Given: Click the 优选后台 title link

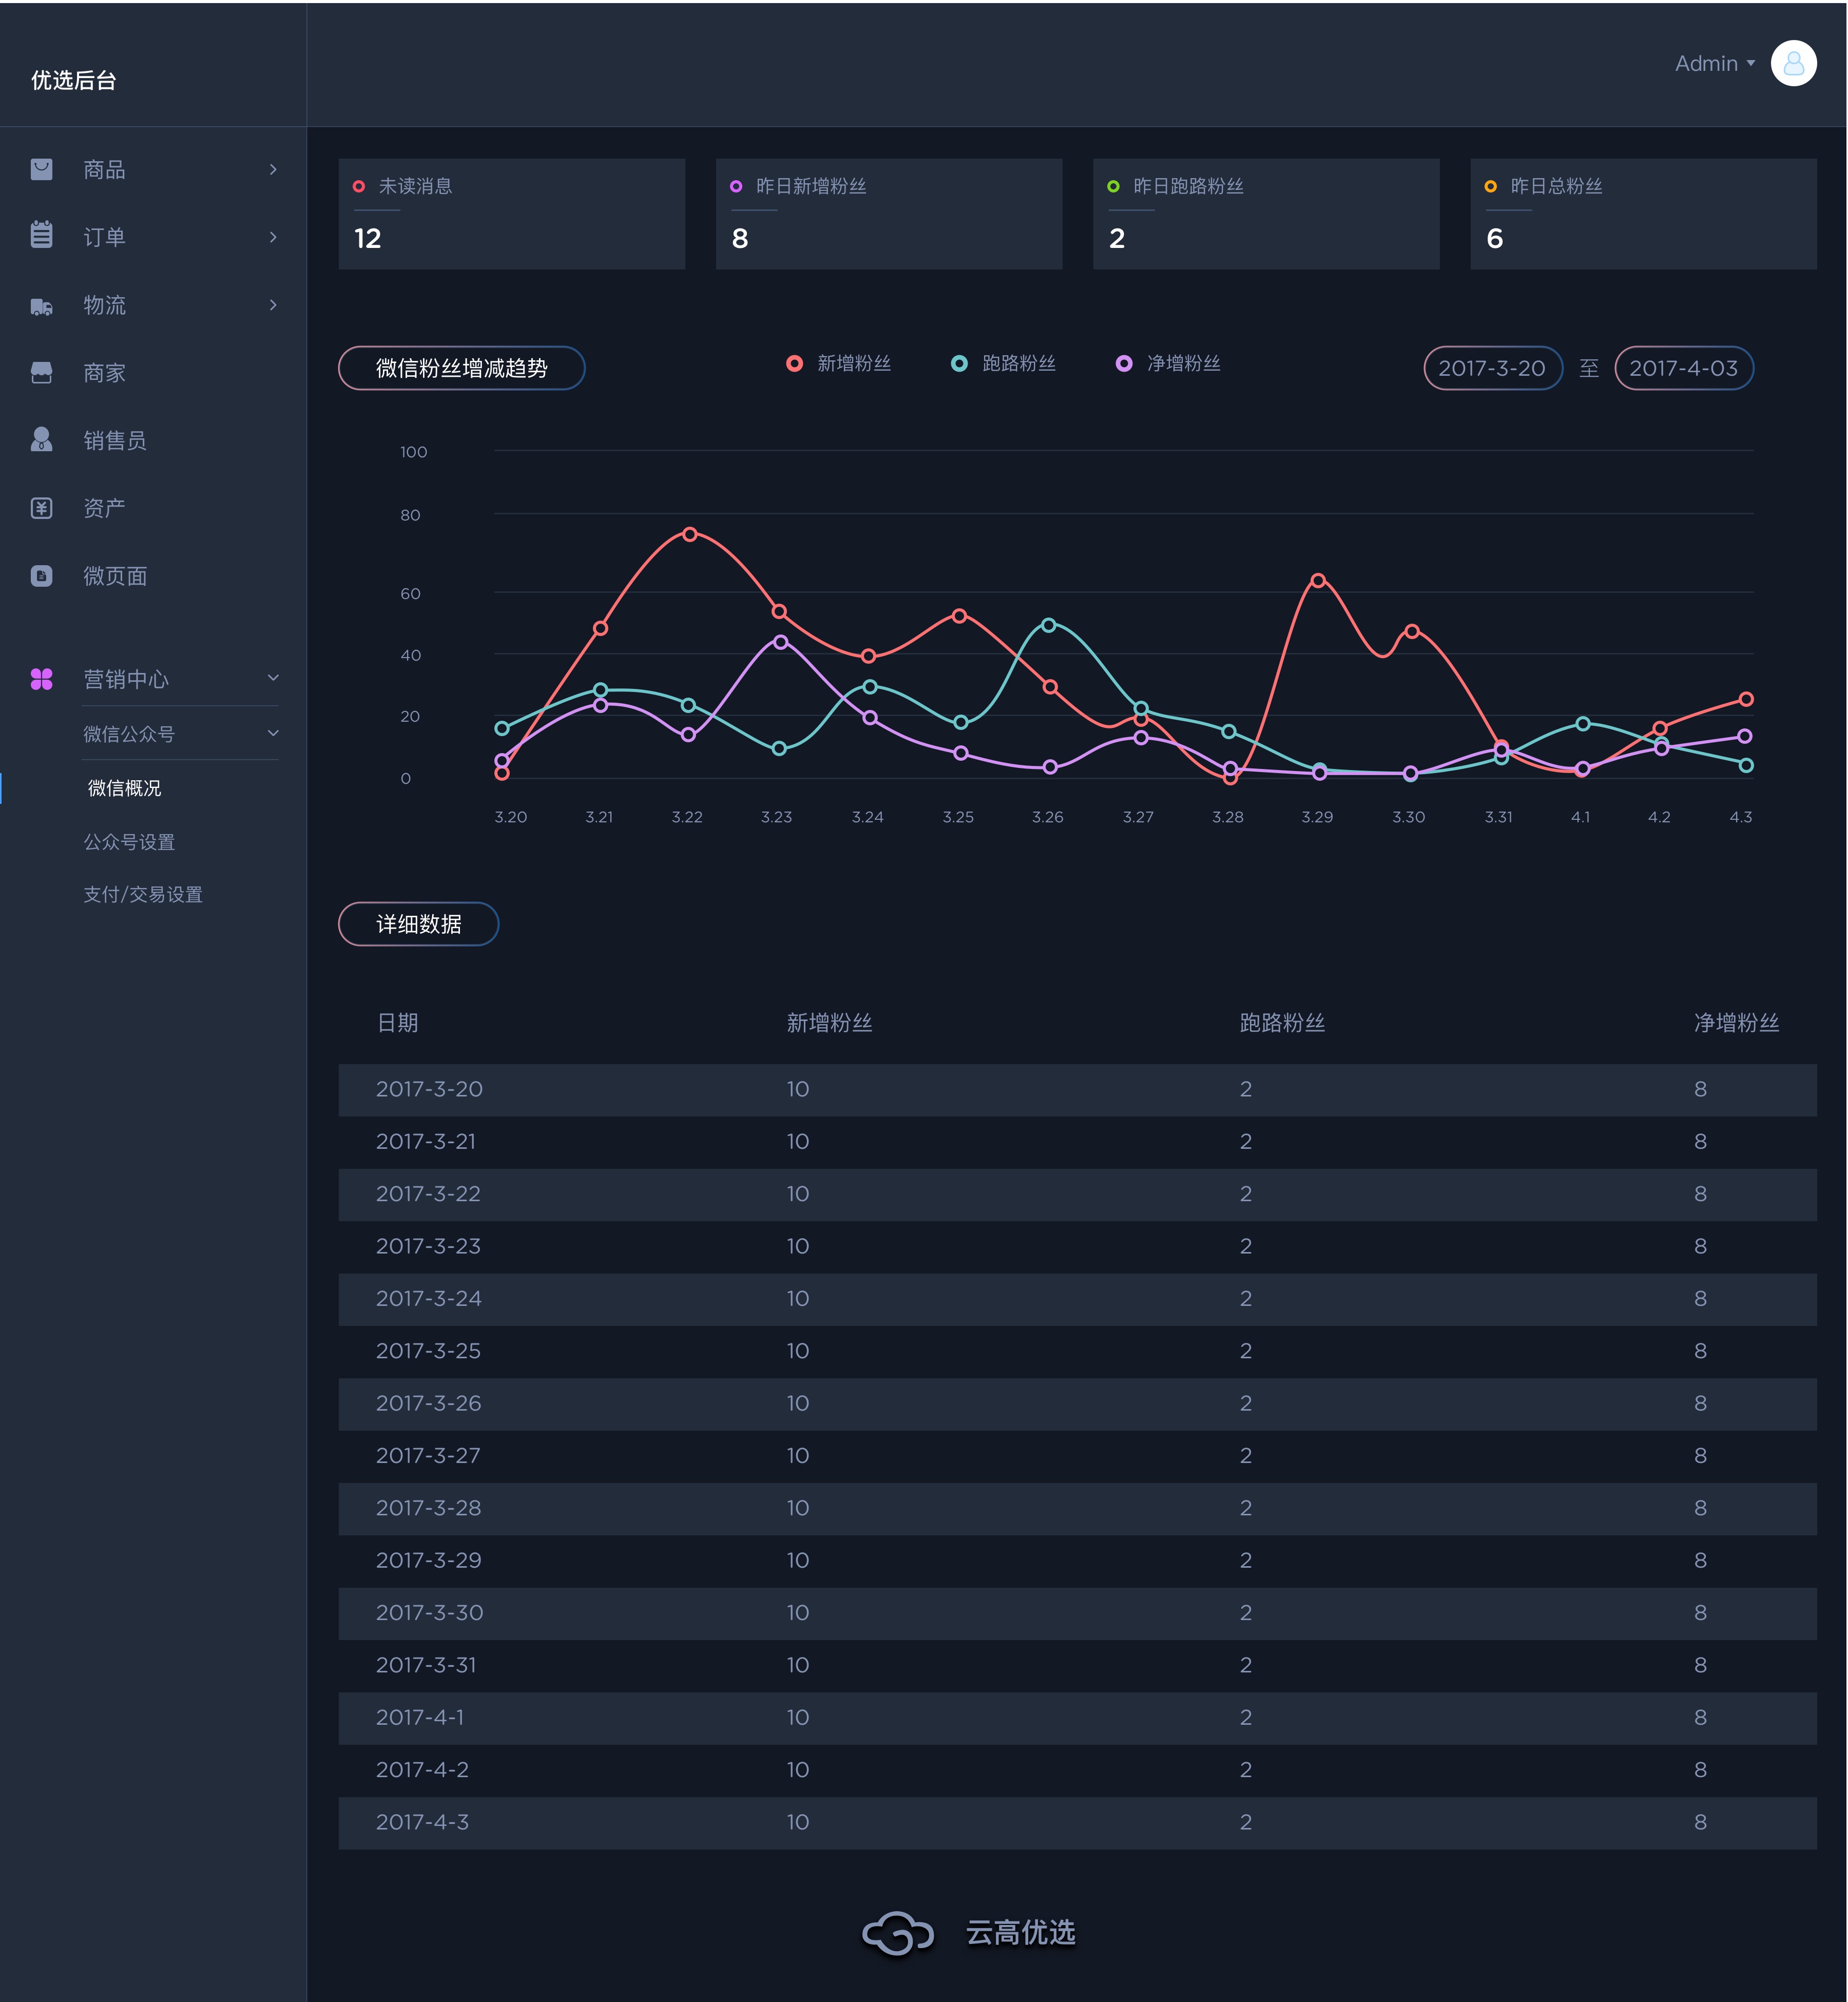Looking at the screenshot, I should (x=74, y=80).
